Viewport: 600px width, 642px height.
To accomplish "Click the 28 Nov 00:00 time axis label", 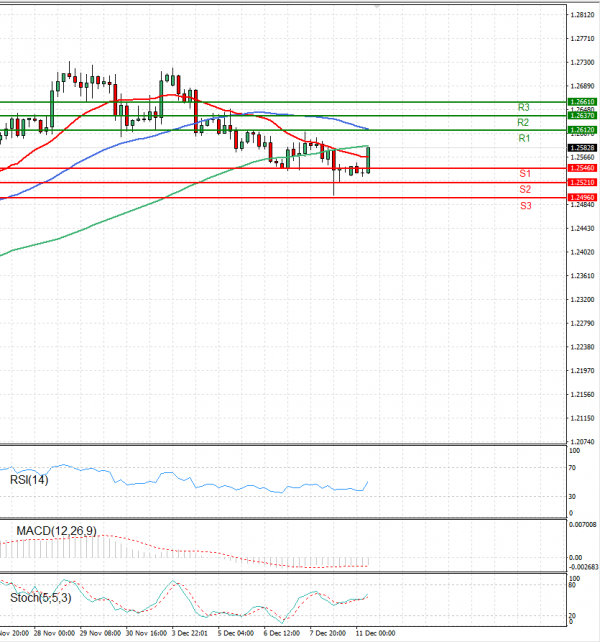I will tap(54, 633).
